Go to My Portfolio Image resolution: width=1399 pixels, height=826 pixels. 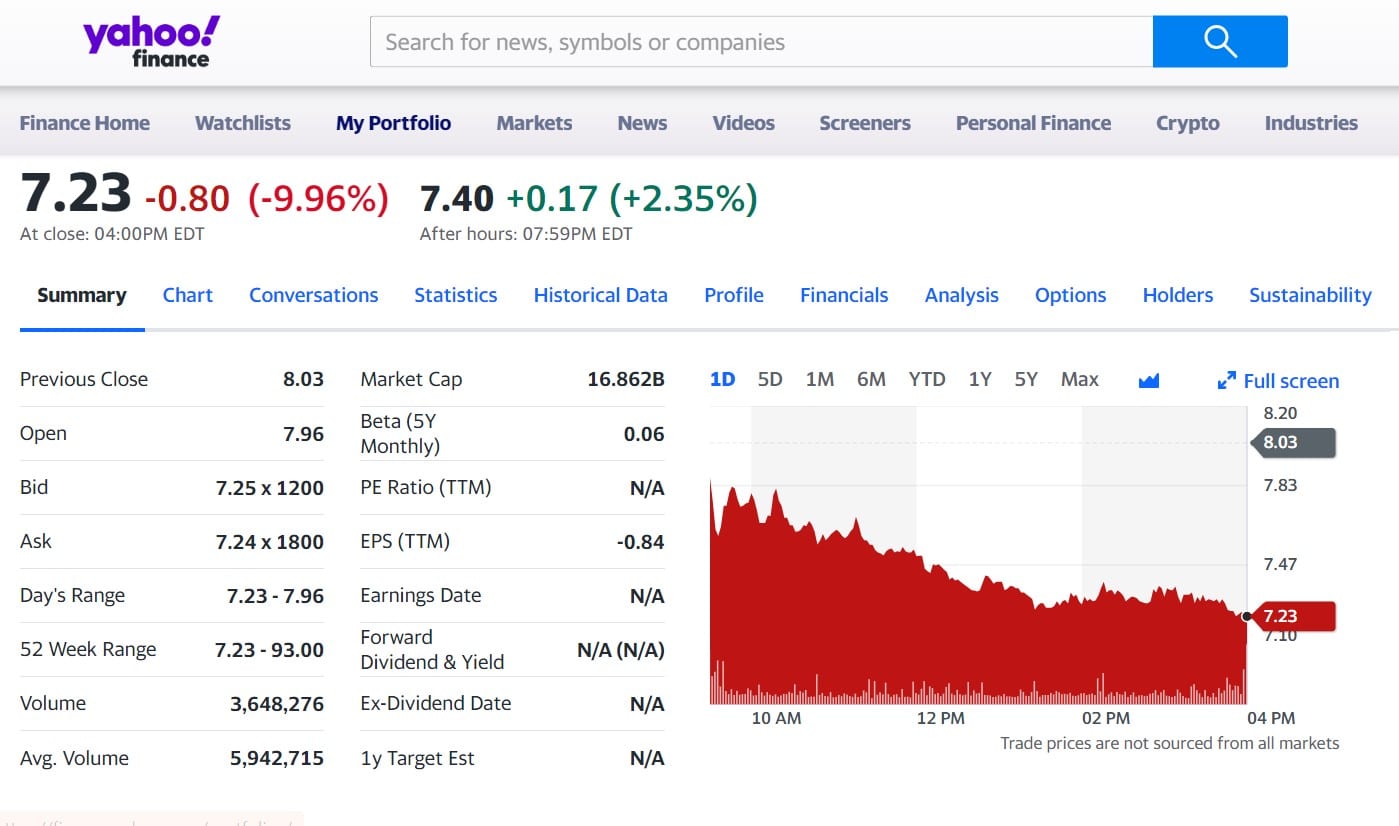(x=393, y=123)
